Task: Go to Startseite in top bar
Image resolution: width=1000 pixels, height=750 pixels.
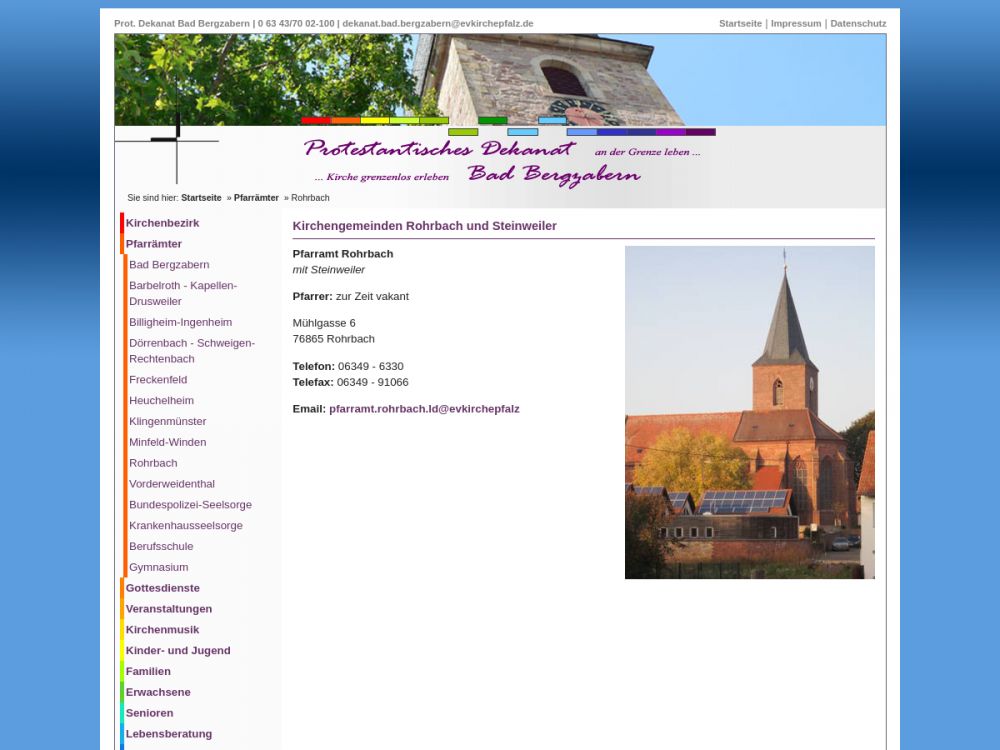Action: click(740, 23)
